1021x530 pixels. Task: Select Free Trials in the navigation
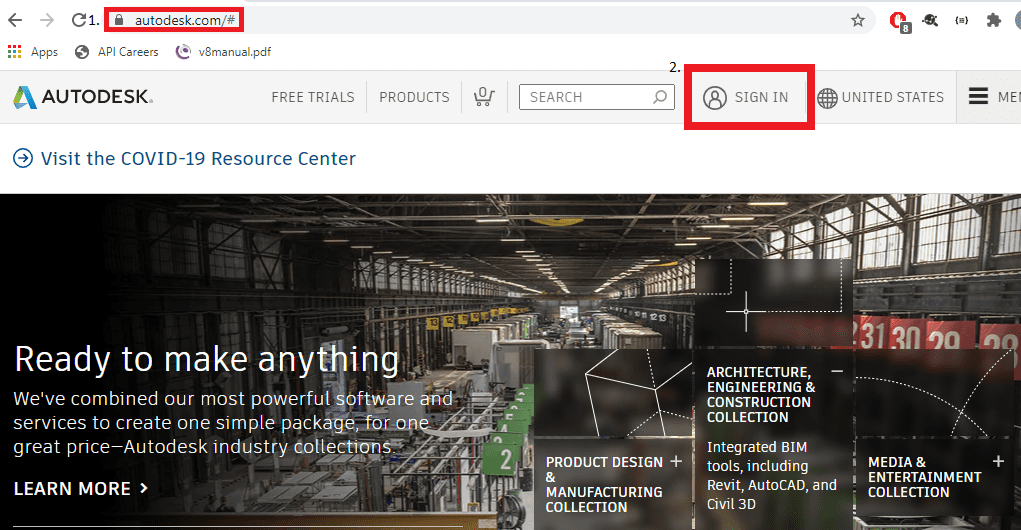pos(313,97)
